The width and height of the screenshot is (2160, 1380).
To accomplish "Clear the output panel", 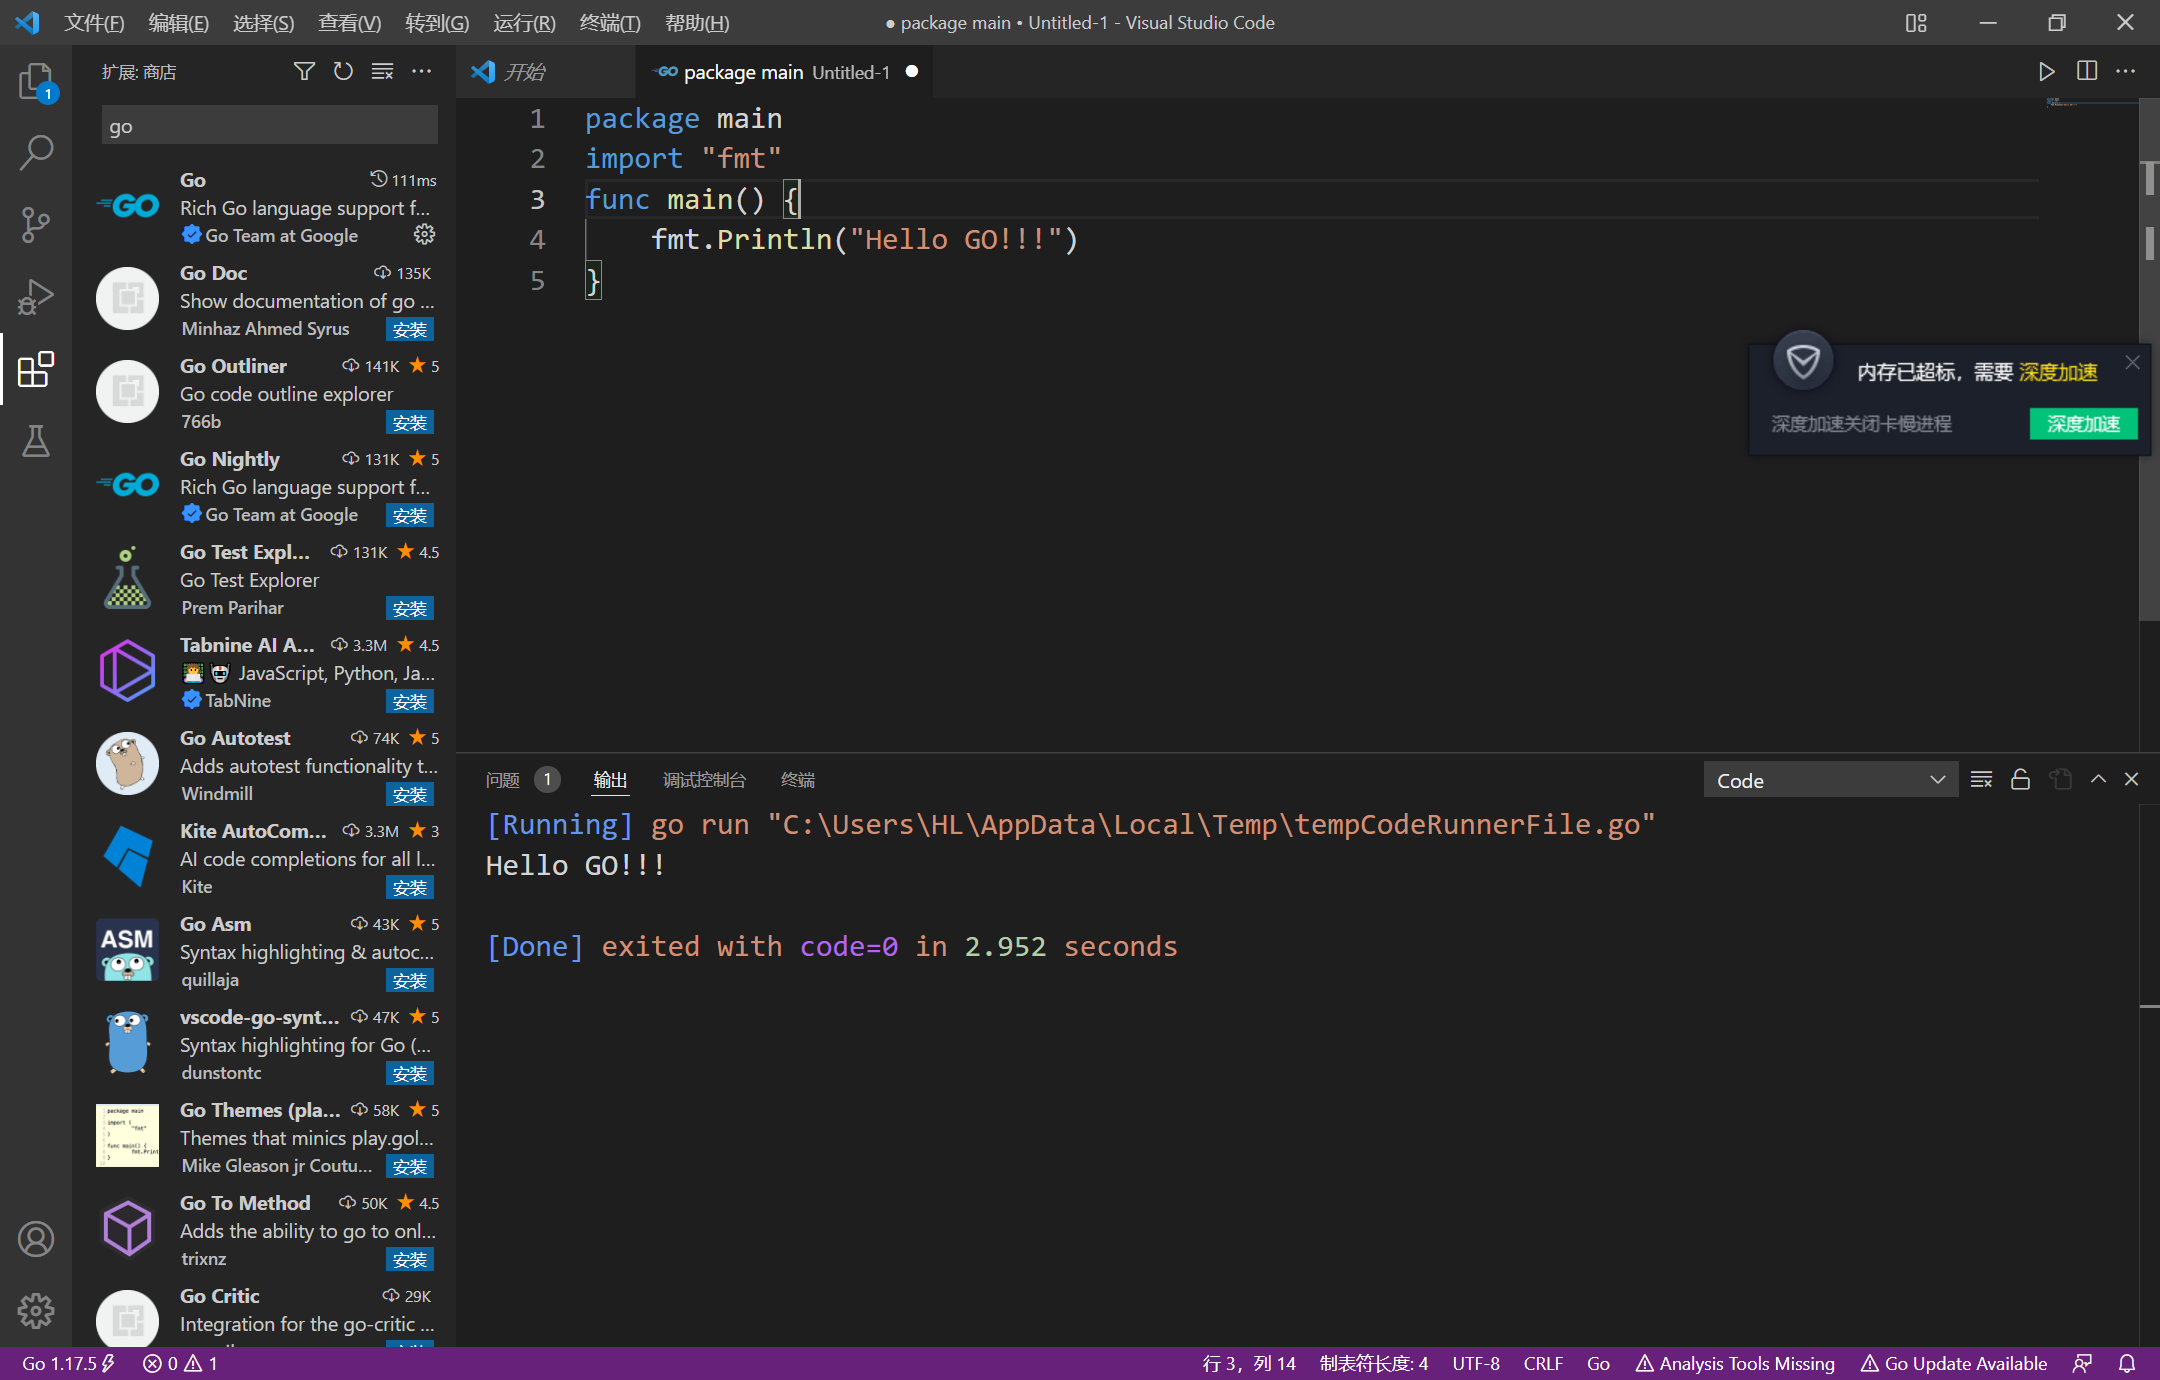I will click(1981, 780).
